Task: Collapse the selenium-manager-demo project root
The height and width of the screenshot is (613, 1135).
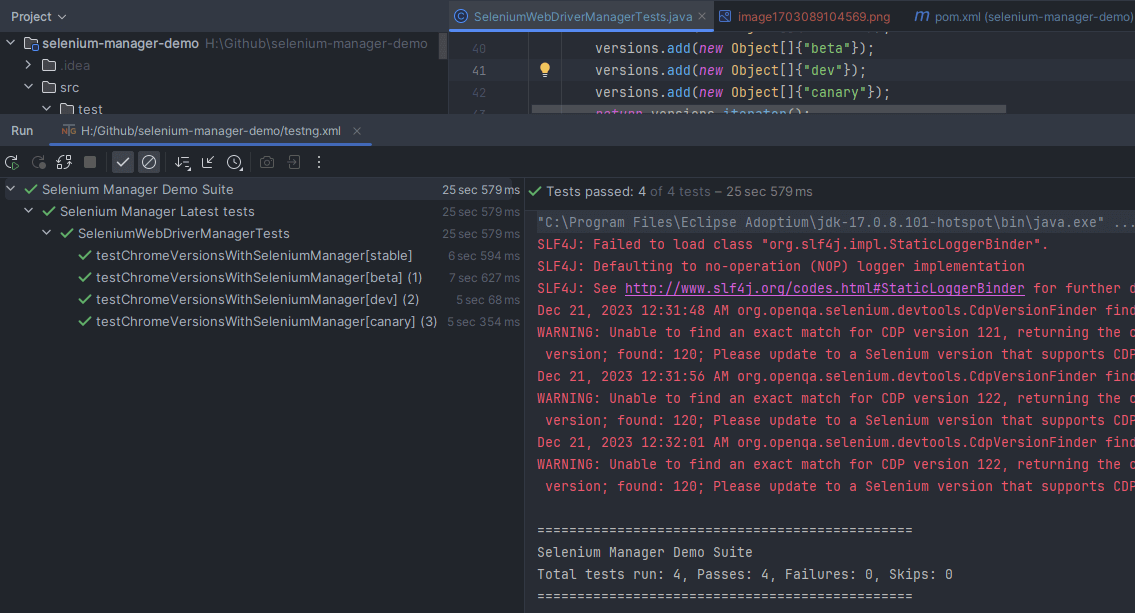Action: pos(10,44)
